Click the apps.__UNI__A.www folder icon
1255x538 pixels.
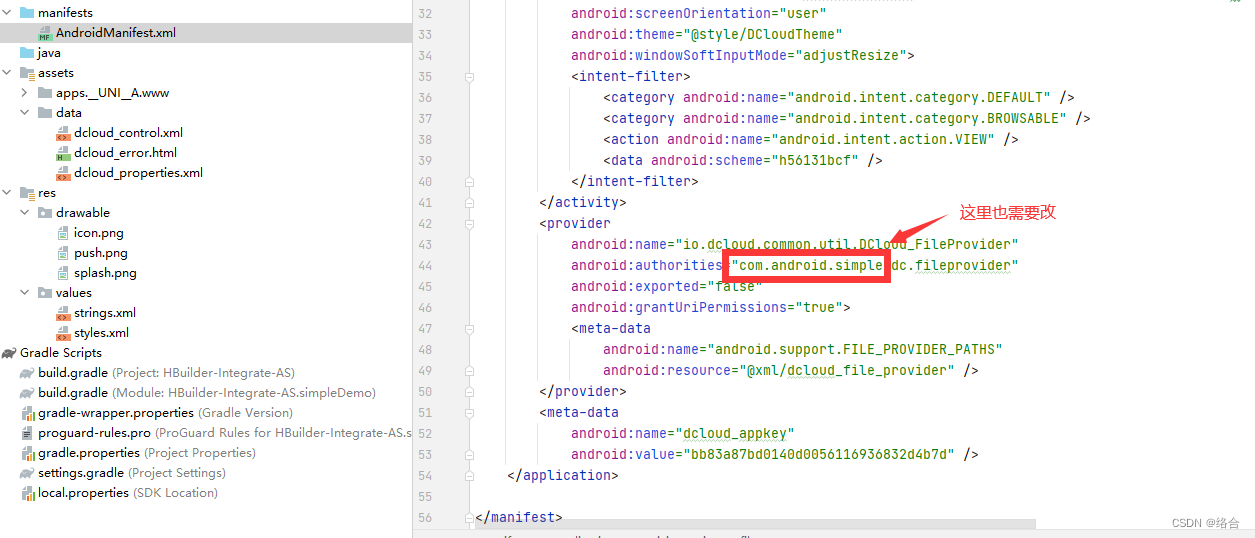[x=45, y=93]
